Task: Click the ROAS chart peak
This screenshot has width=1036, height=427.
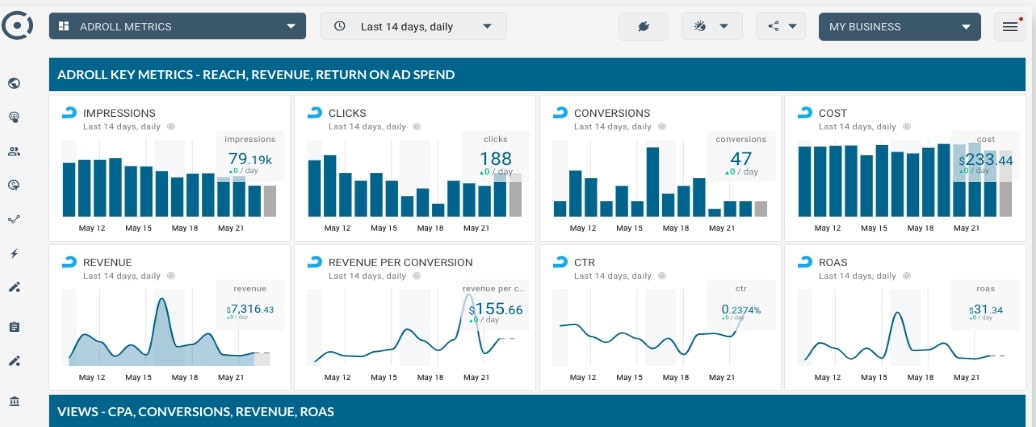Action: pos(897,315)
